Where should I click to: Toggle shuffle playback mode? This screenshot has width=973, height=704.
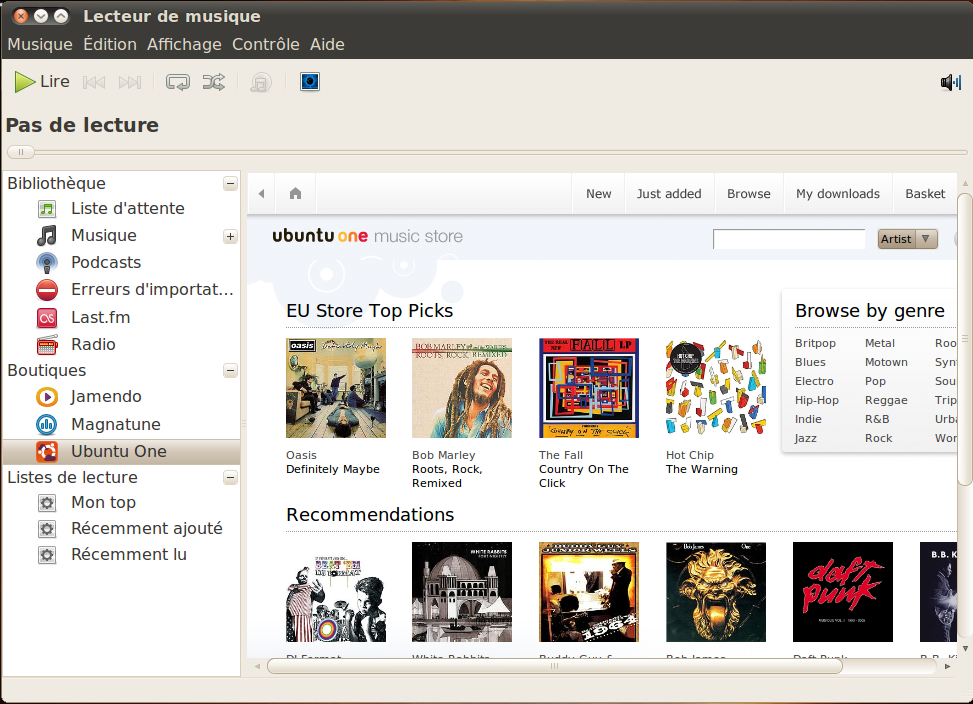tap(213, 82)
